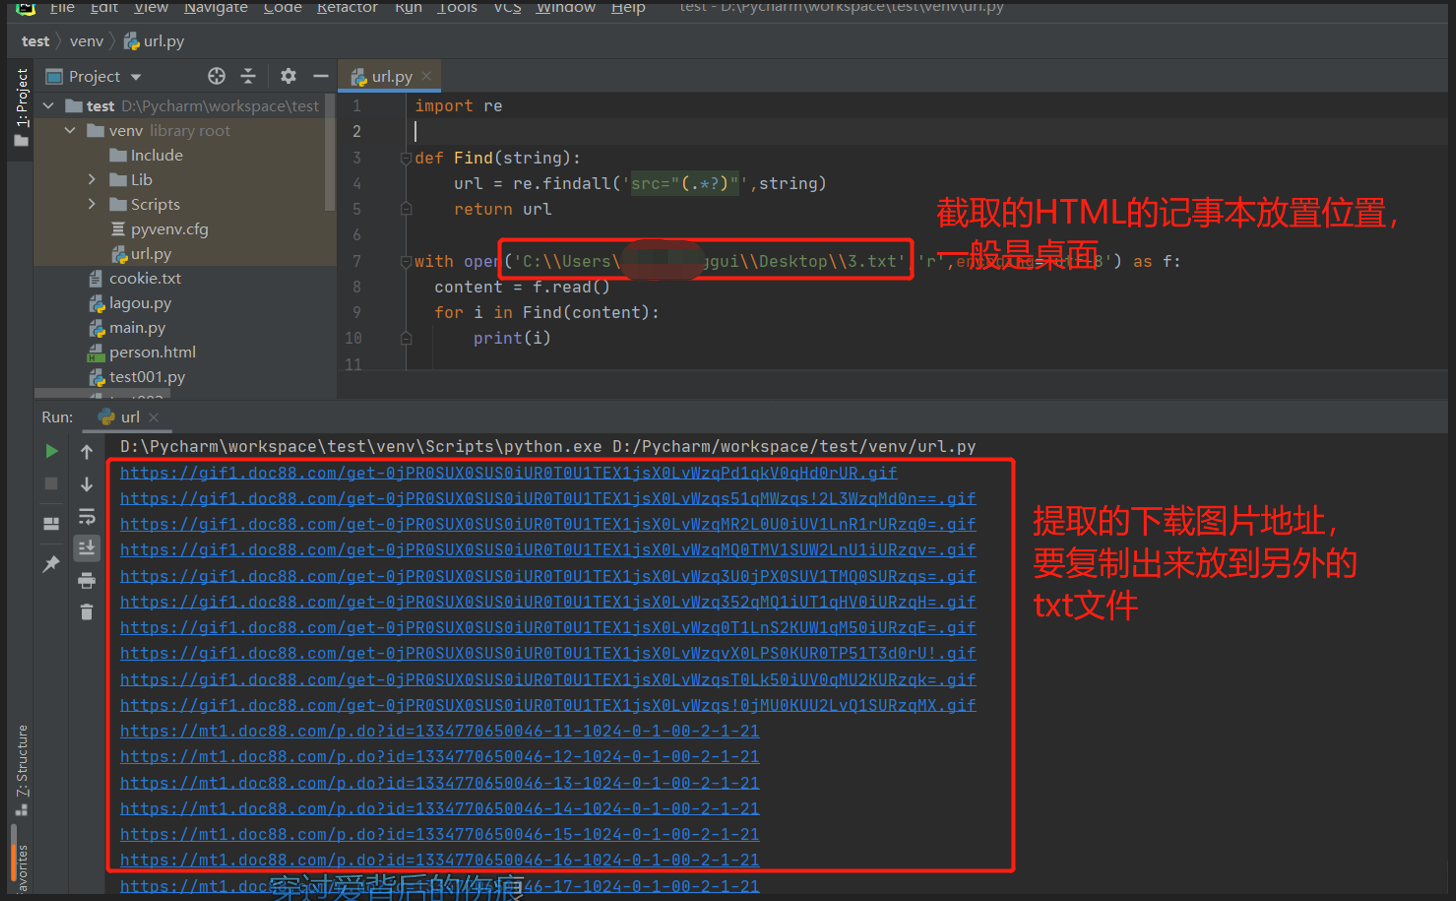
Task: Clear console output with the trash icon
Action: coord(87,612)
